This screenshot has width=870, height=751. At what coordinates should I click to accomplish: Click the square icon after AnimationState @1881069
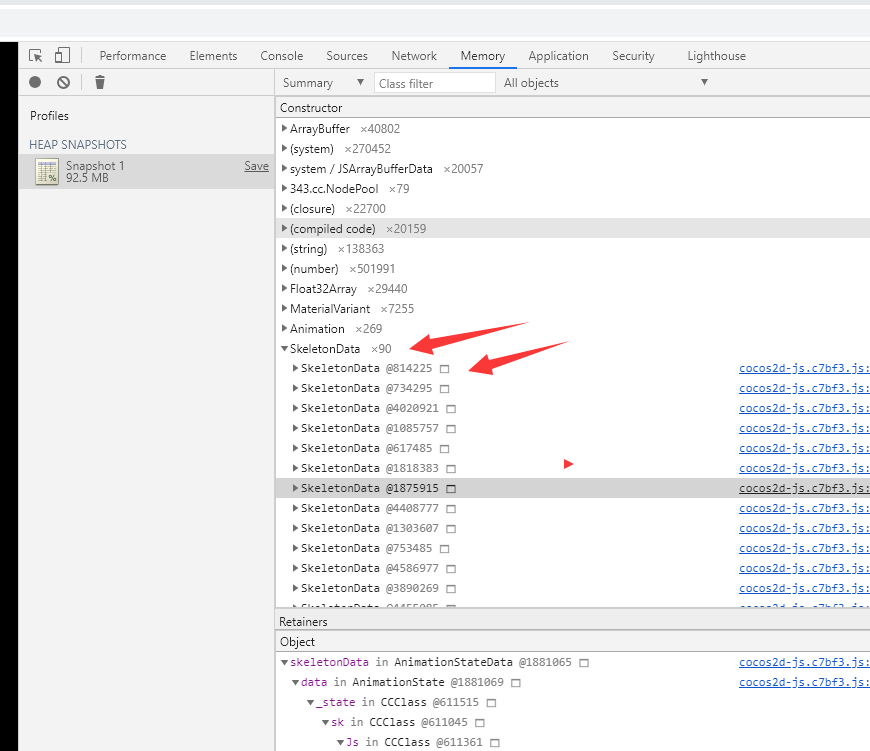coord(516,683)
